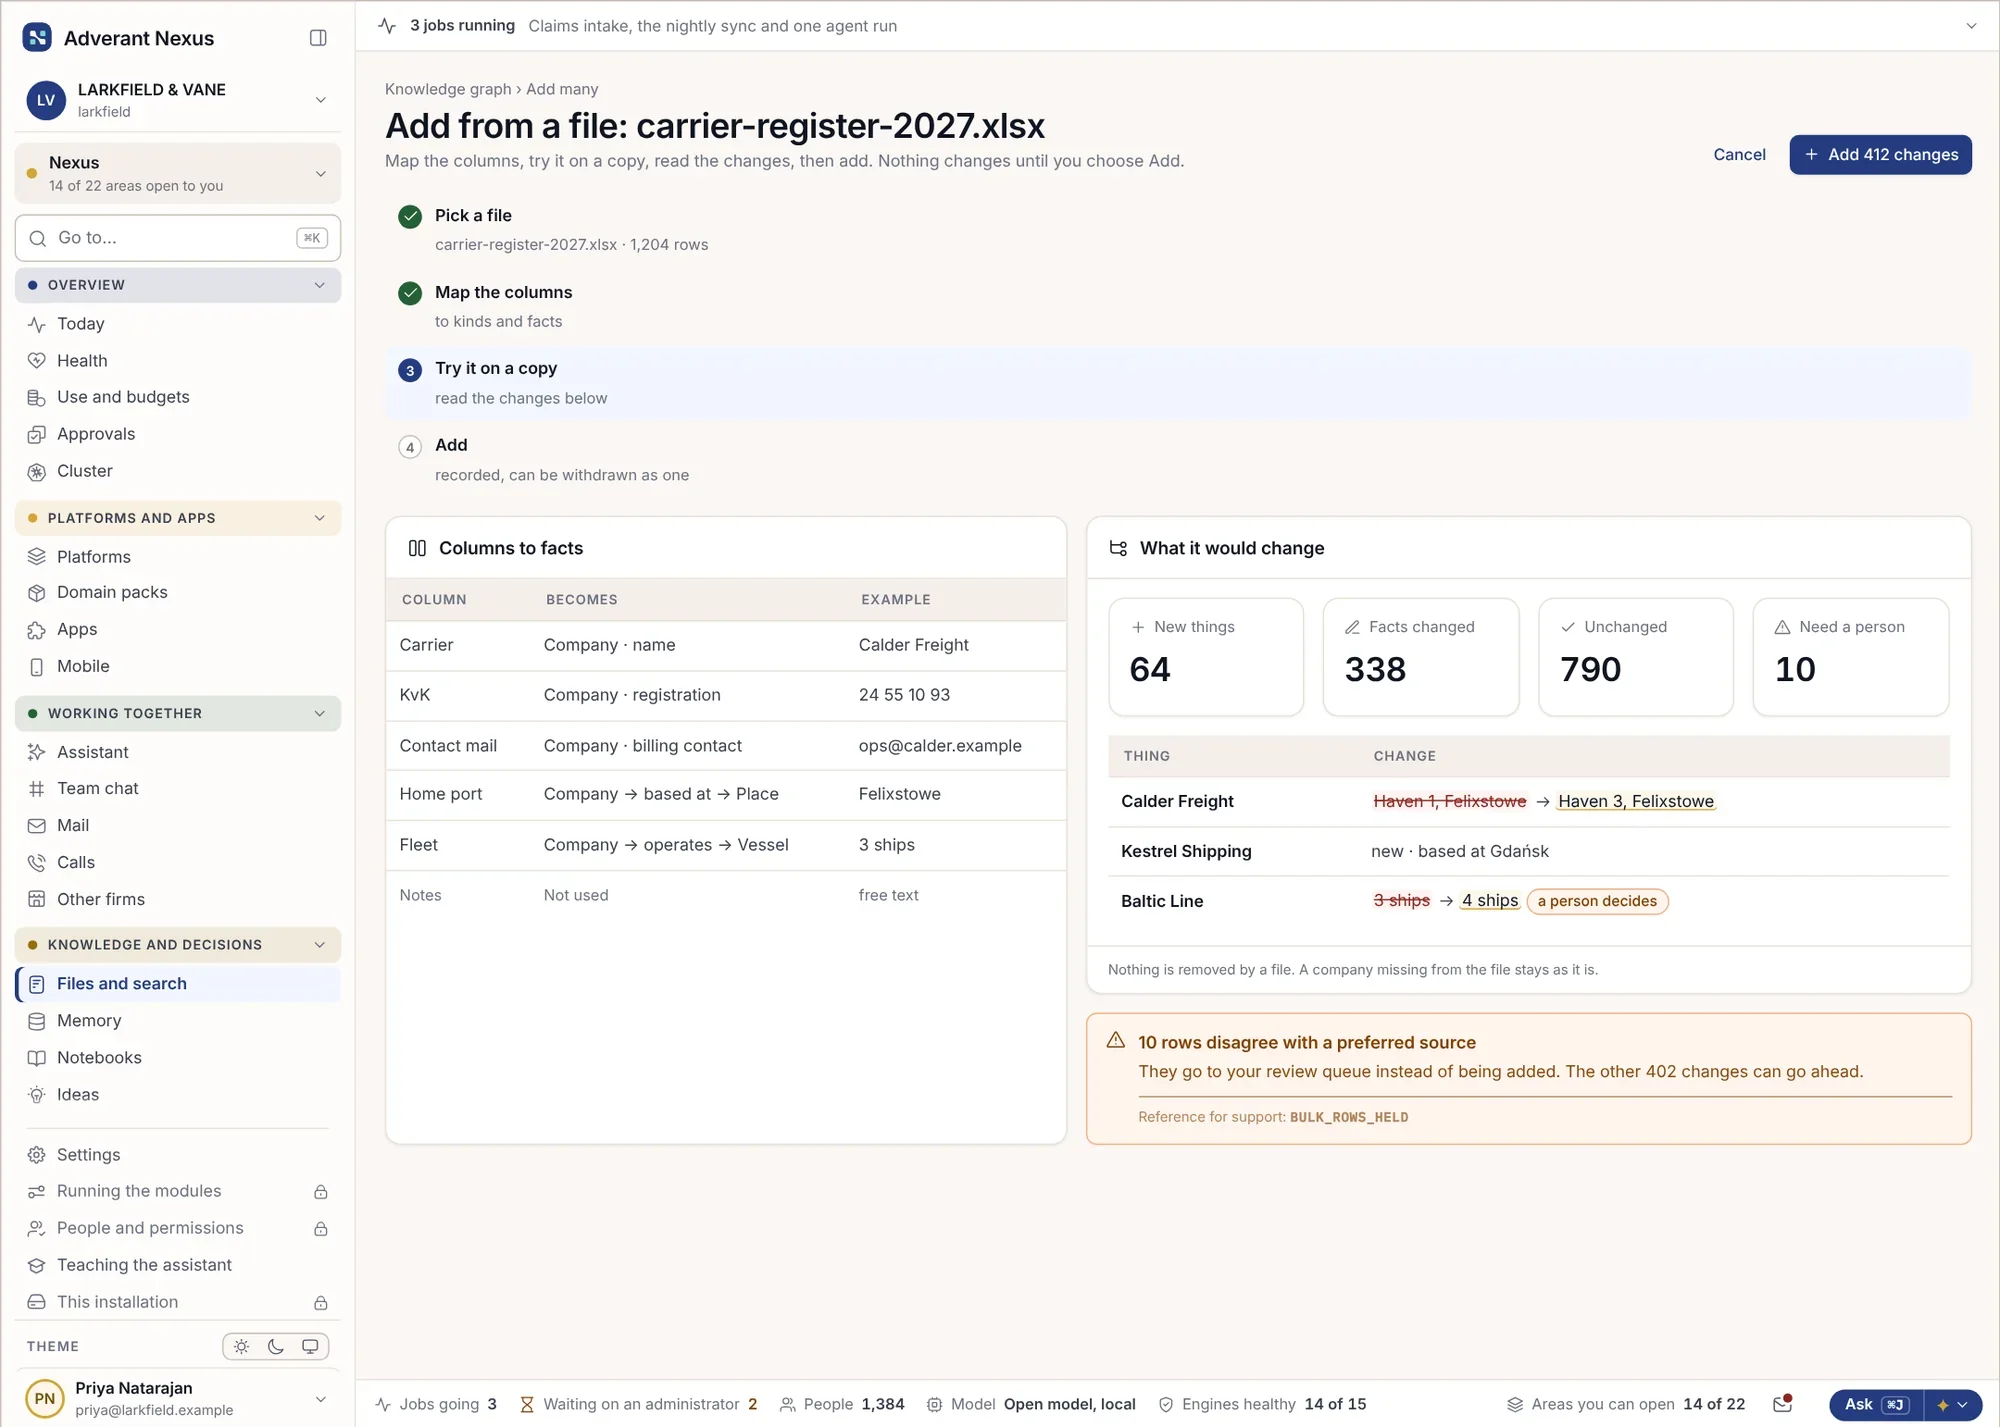This screenshot has width=2000, height=1427.
Task: Select the Try it on a copy step
Action: coord(1178,383)
